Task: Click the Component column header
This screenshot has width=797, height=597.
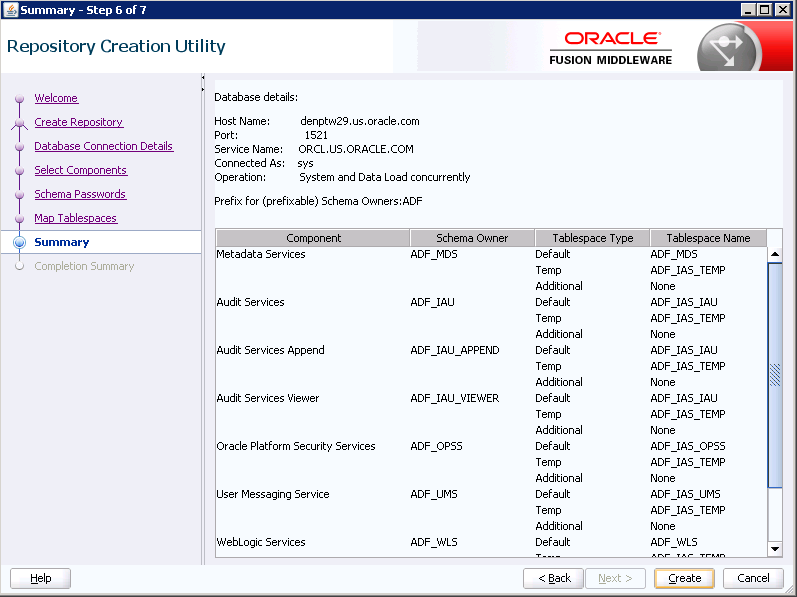Action: [x=313, y=238]
